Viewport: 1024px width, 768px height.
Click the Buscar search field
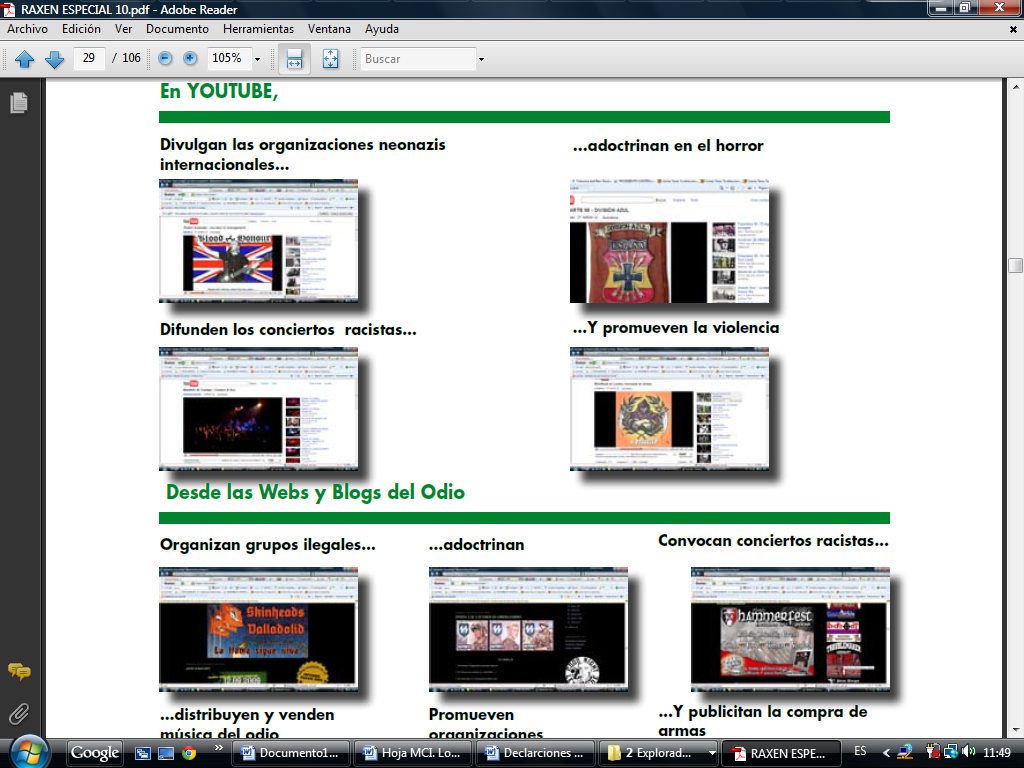[418, 59]
